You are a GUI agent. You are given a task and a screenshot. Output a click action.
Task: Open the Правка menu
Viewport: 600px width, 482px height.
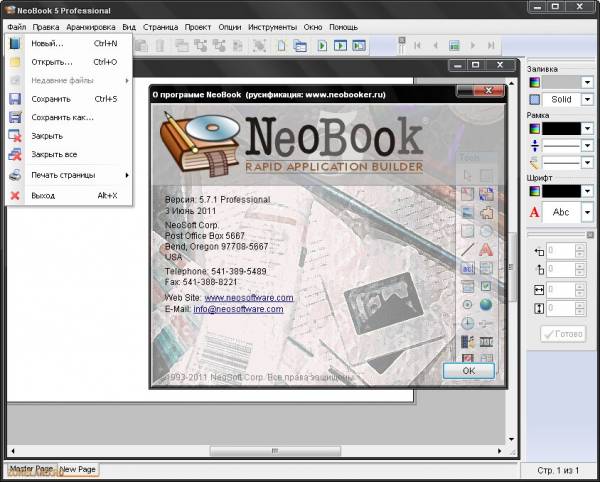46,28
